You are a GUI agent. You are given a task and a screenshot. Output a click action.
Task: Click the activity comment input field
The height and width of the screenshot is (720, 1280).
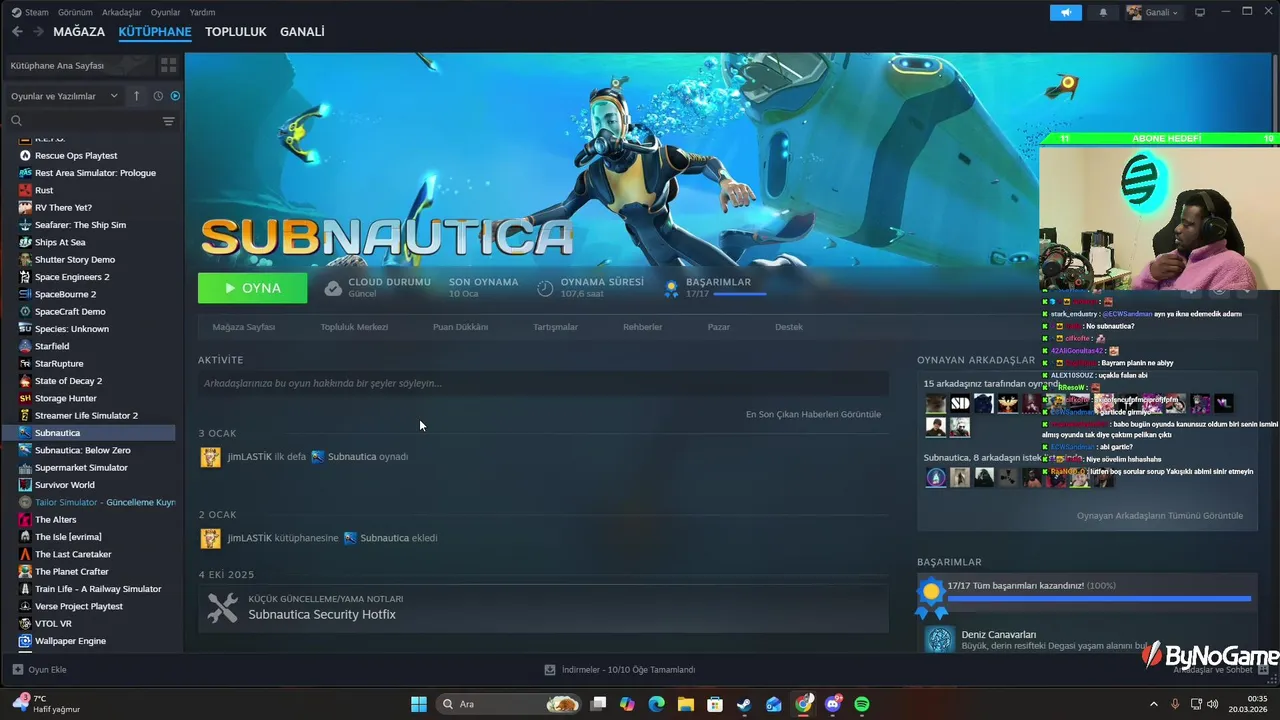(543, 383)
